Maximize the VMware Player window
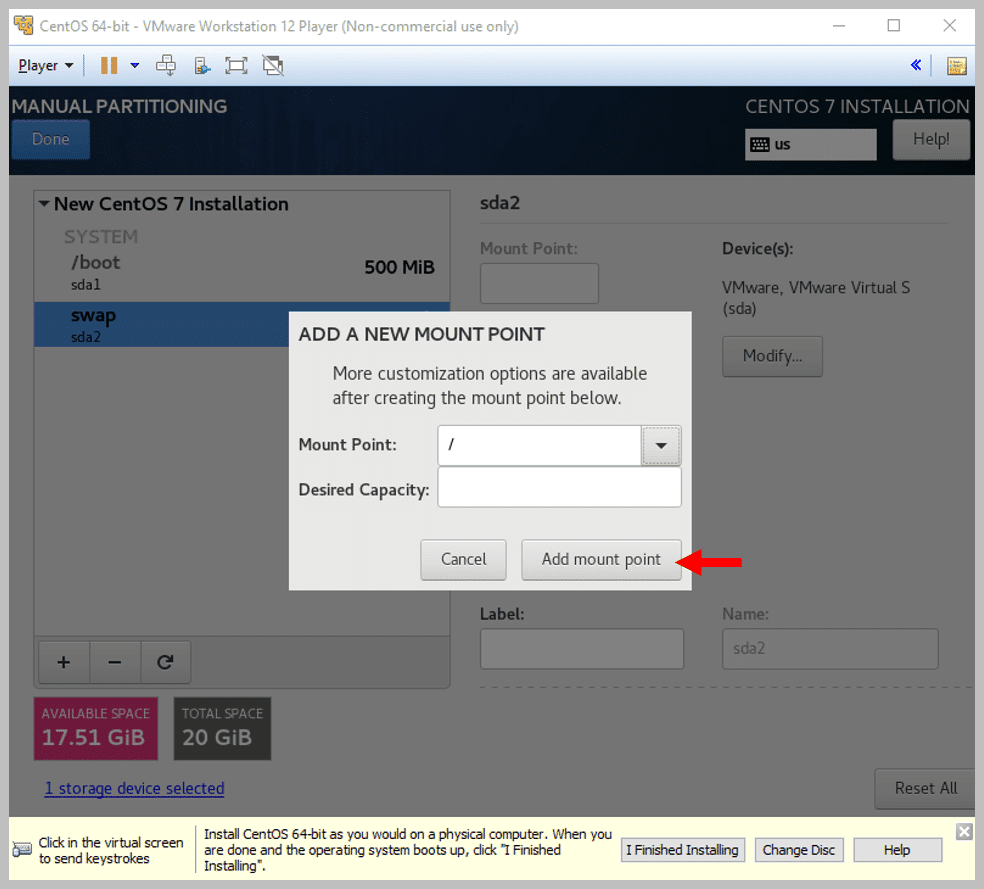 894,26
